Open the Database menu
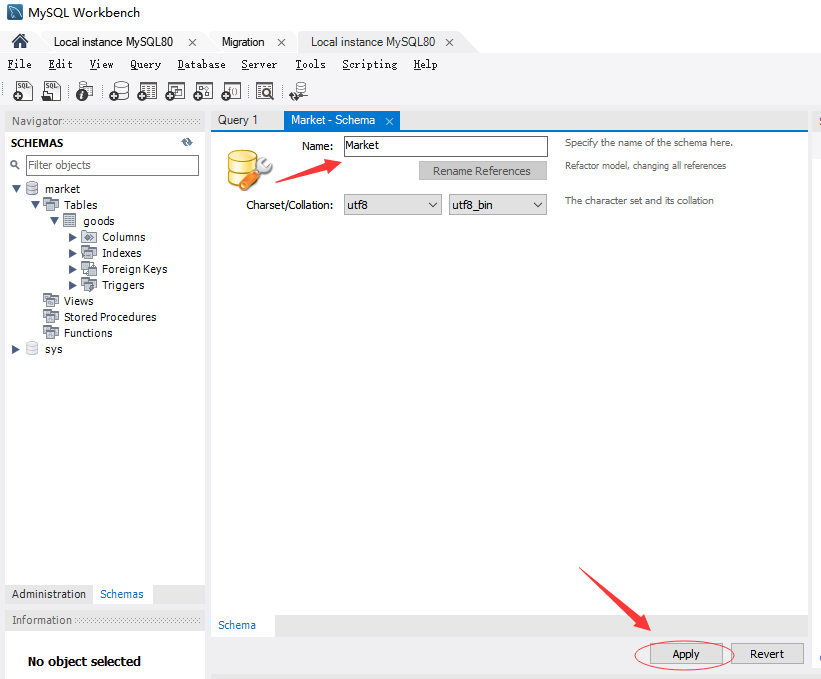821x679 pixels. tap(202, 64)
